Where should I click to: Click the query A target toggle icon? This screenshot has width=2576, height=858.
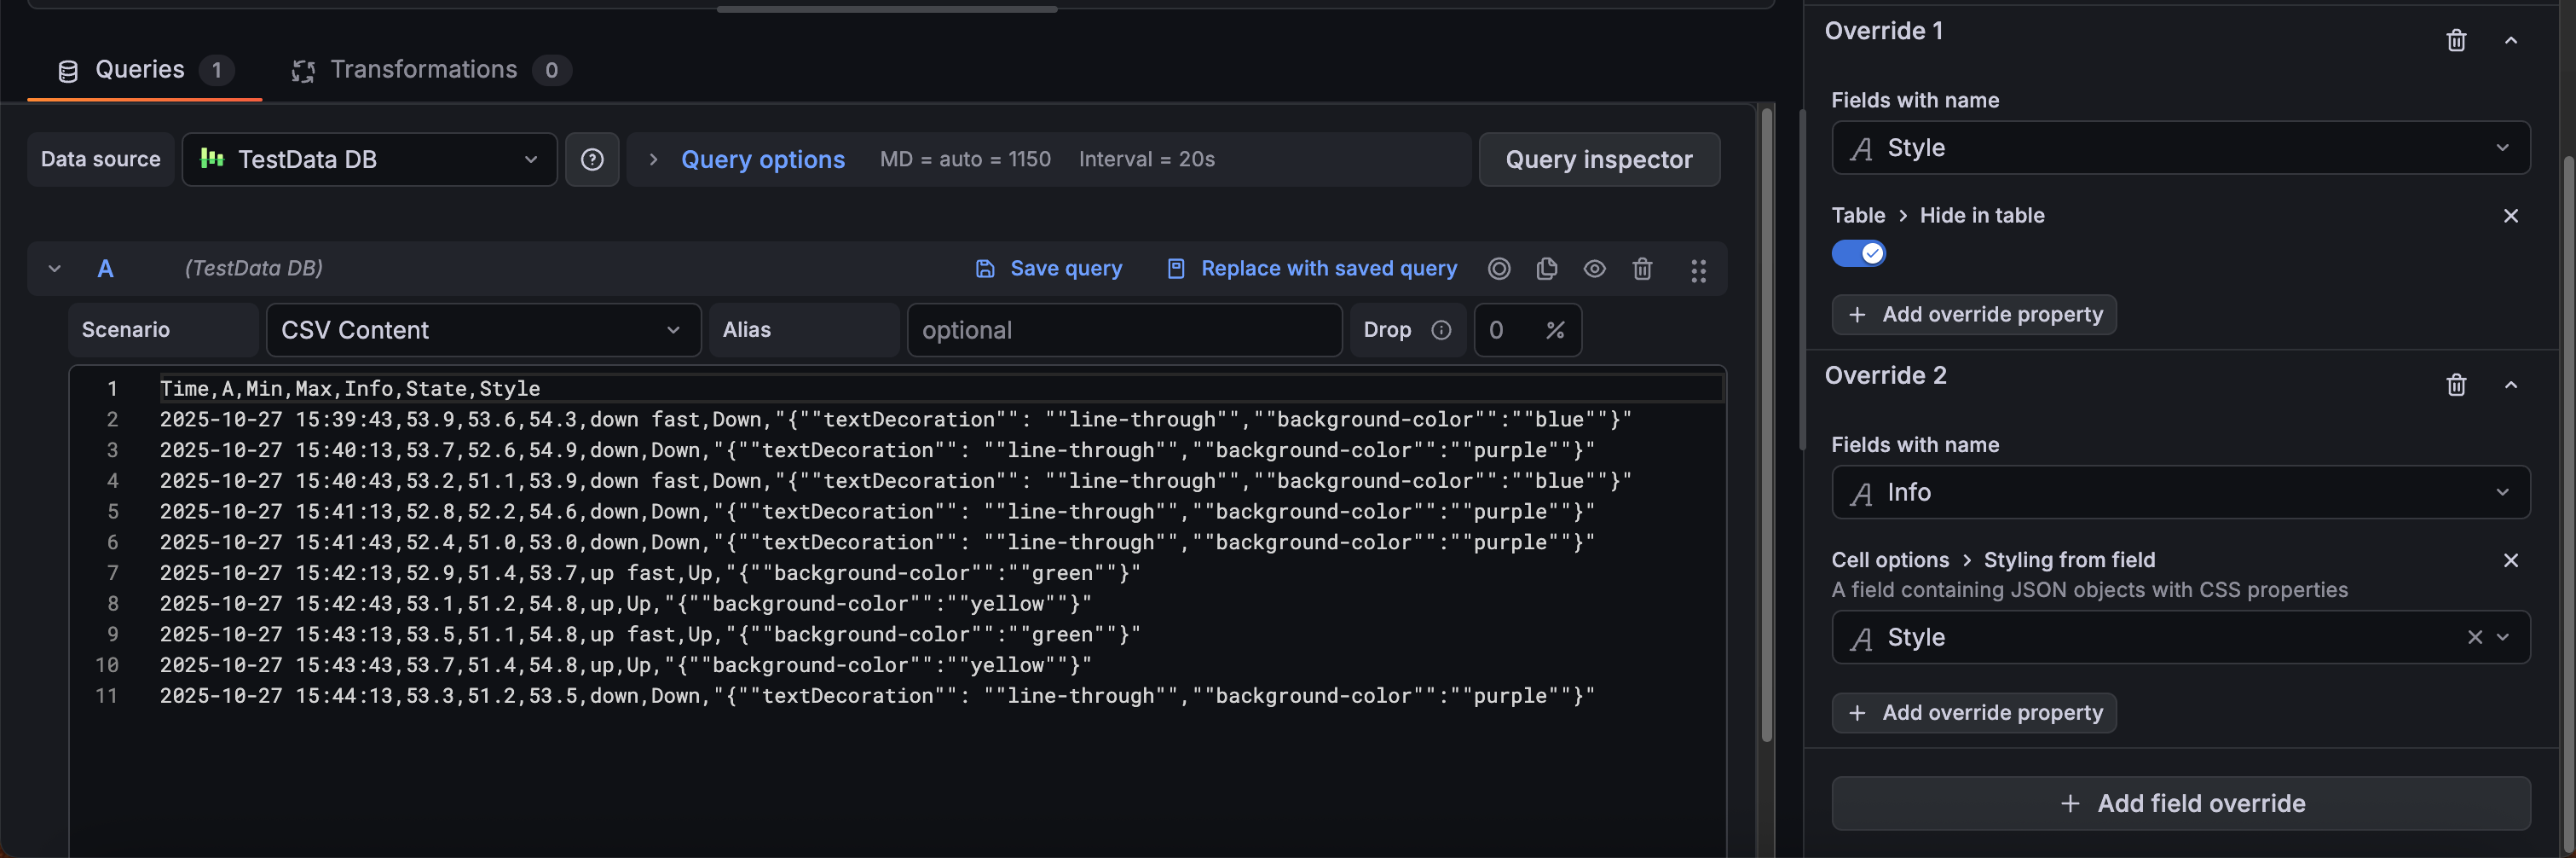[1498, 269]
